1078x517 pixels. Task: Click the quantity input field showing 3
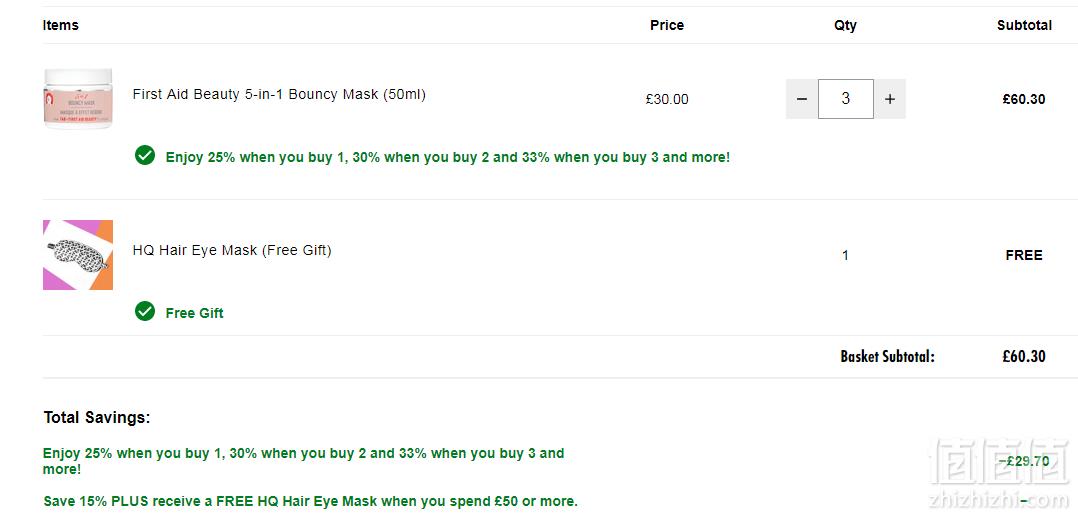[846, 99]
